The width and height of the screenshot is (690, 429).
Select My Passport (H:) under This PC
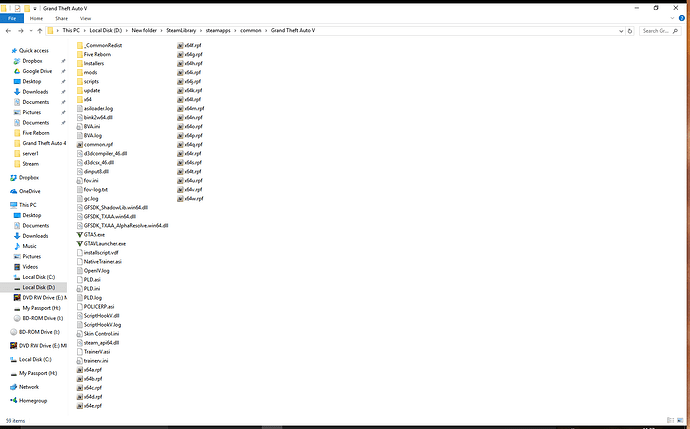pyautogui.click(x=37, y=308)
